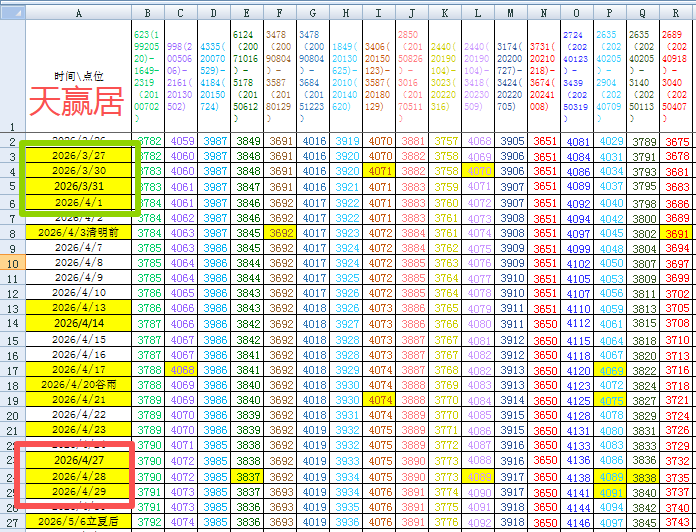Click the 2026/5/6立夏后 cell
696x532 pixels.
coord(79,522)
